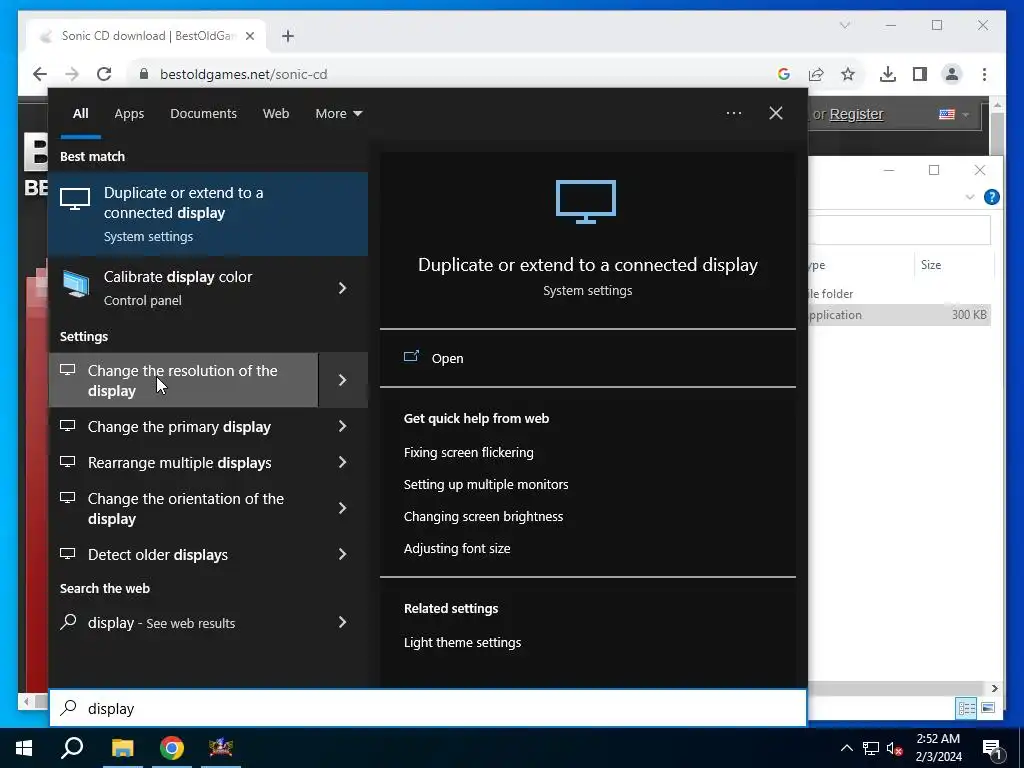The image size is (1024, 768).
Task: Close the Sonic CD download tab
Action: [x=249, y=36]
